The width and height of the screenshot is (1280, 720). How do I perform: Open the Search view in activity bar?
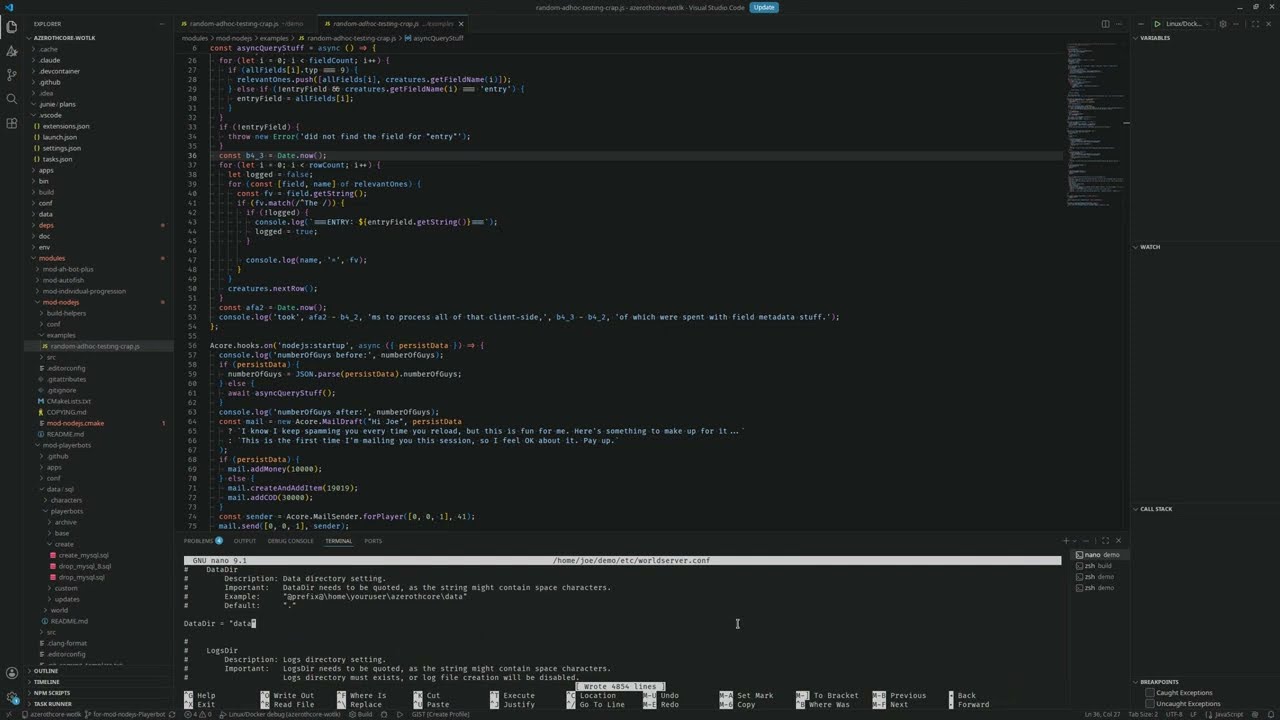click(x=11, y=99)
